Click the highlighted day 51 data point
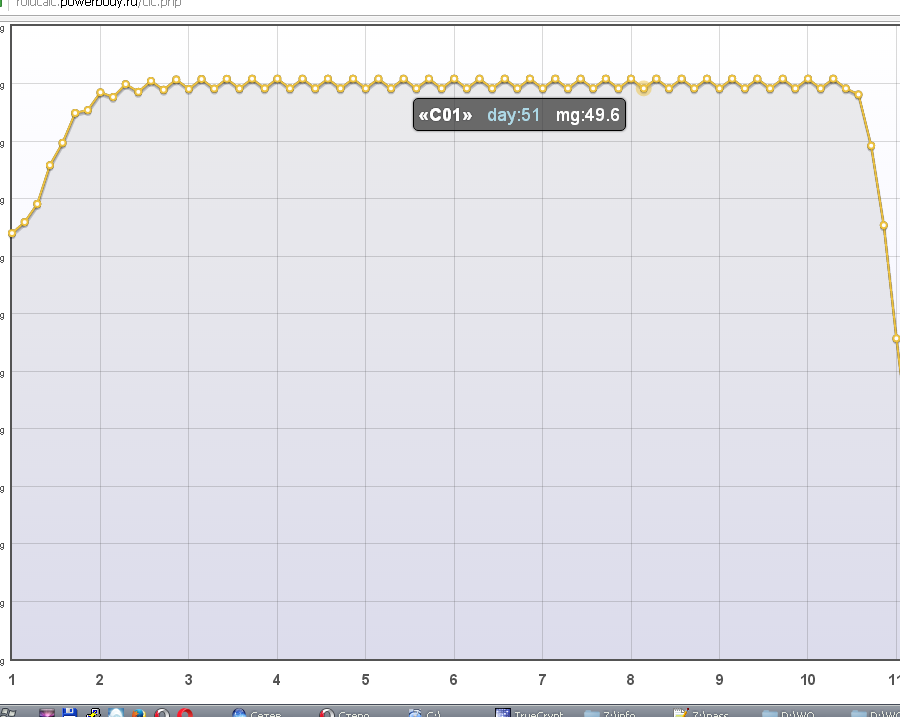This screenshot has height=717, width=900. click(x=644, y=89)
